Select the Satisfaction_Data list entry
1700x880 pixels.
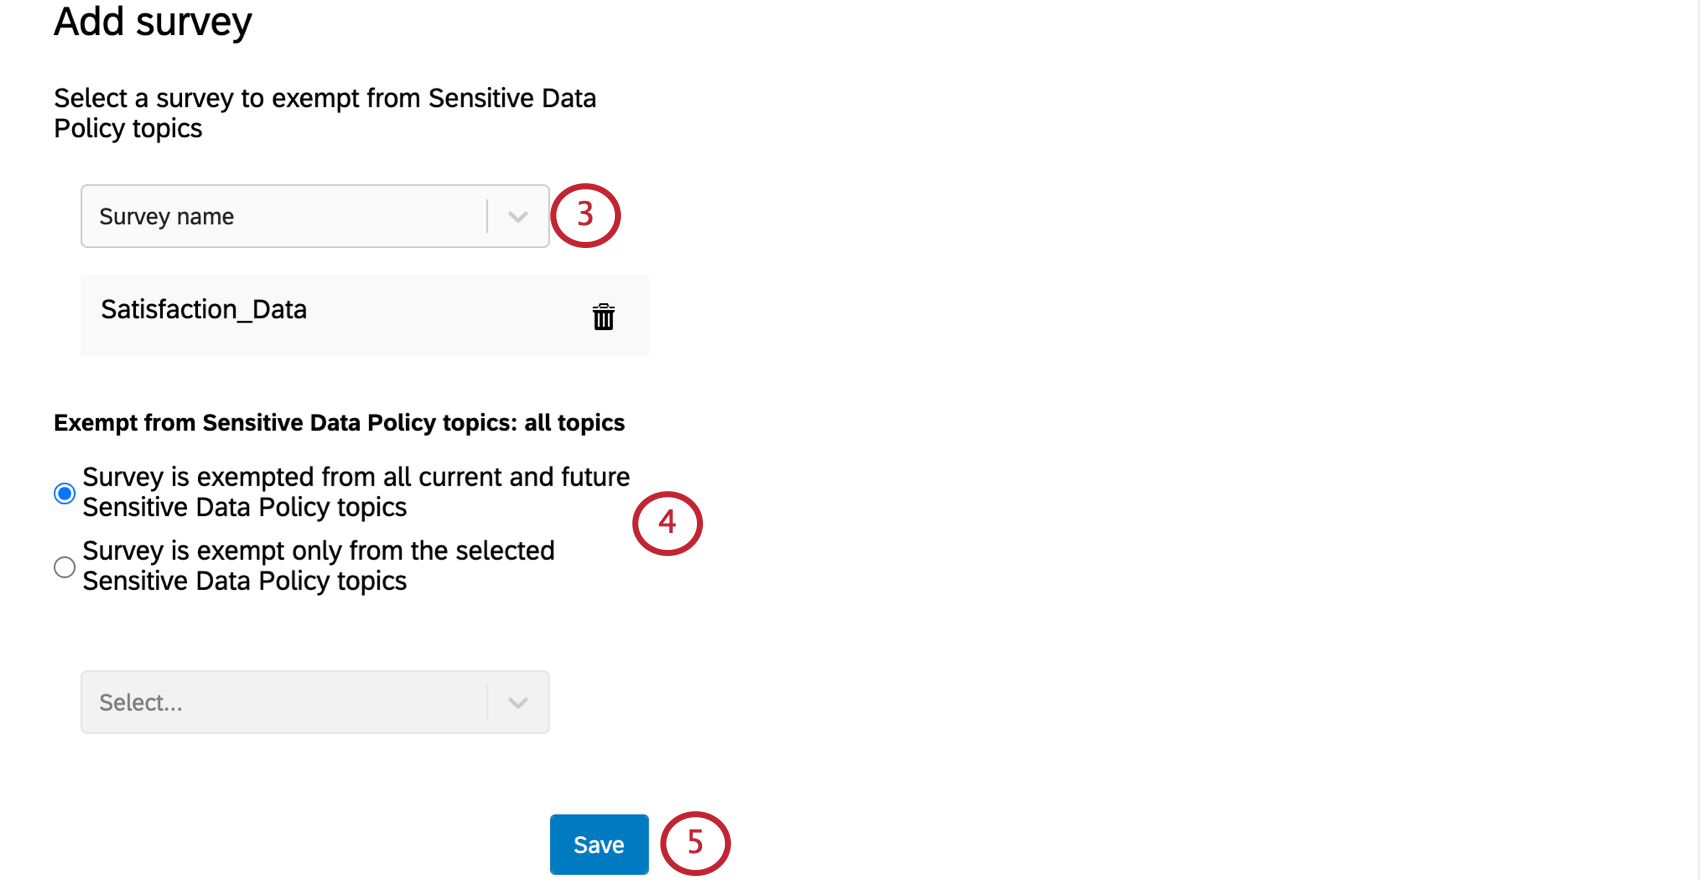coord(204,310)
